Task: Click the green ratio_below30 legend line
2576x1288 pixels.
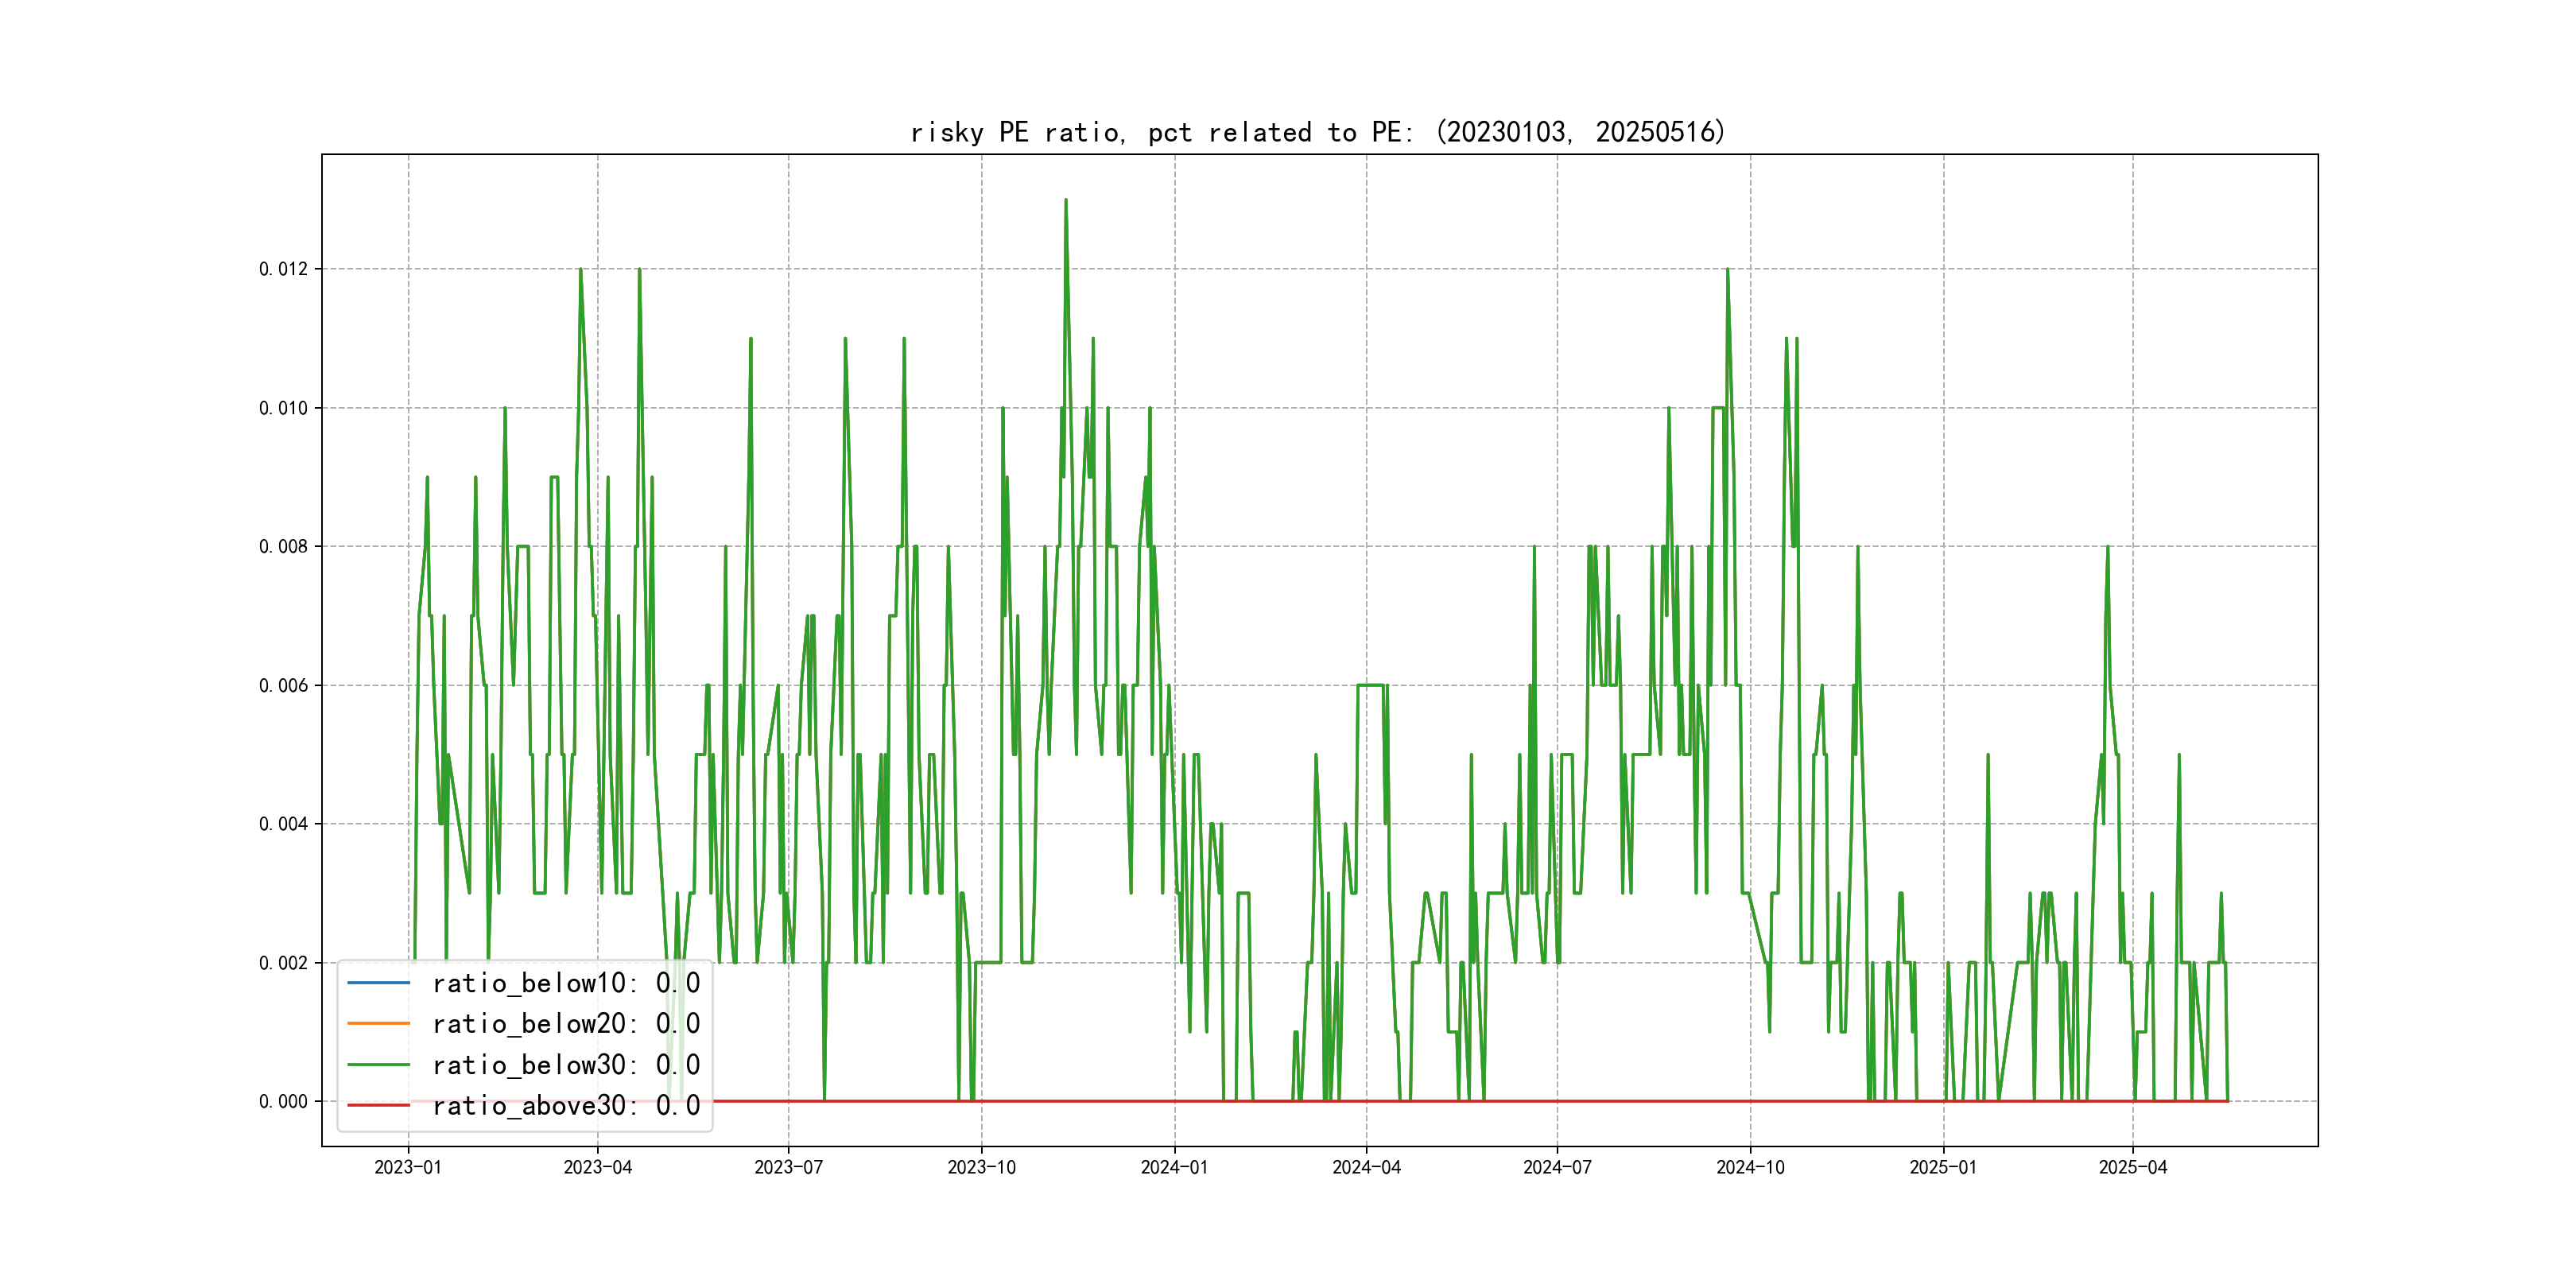Action: tap(378, 1065)
